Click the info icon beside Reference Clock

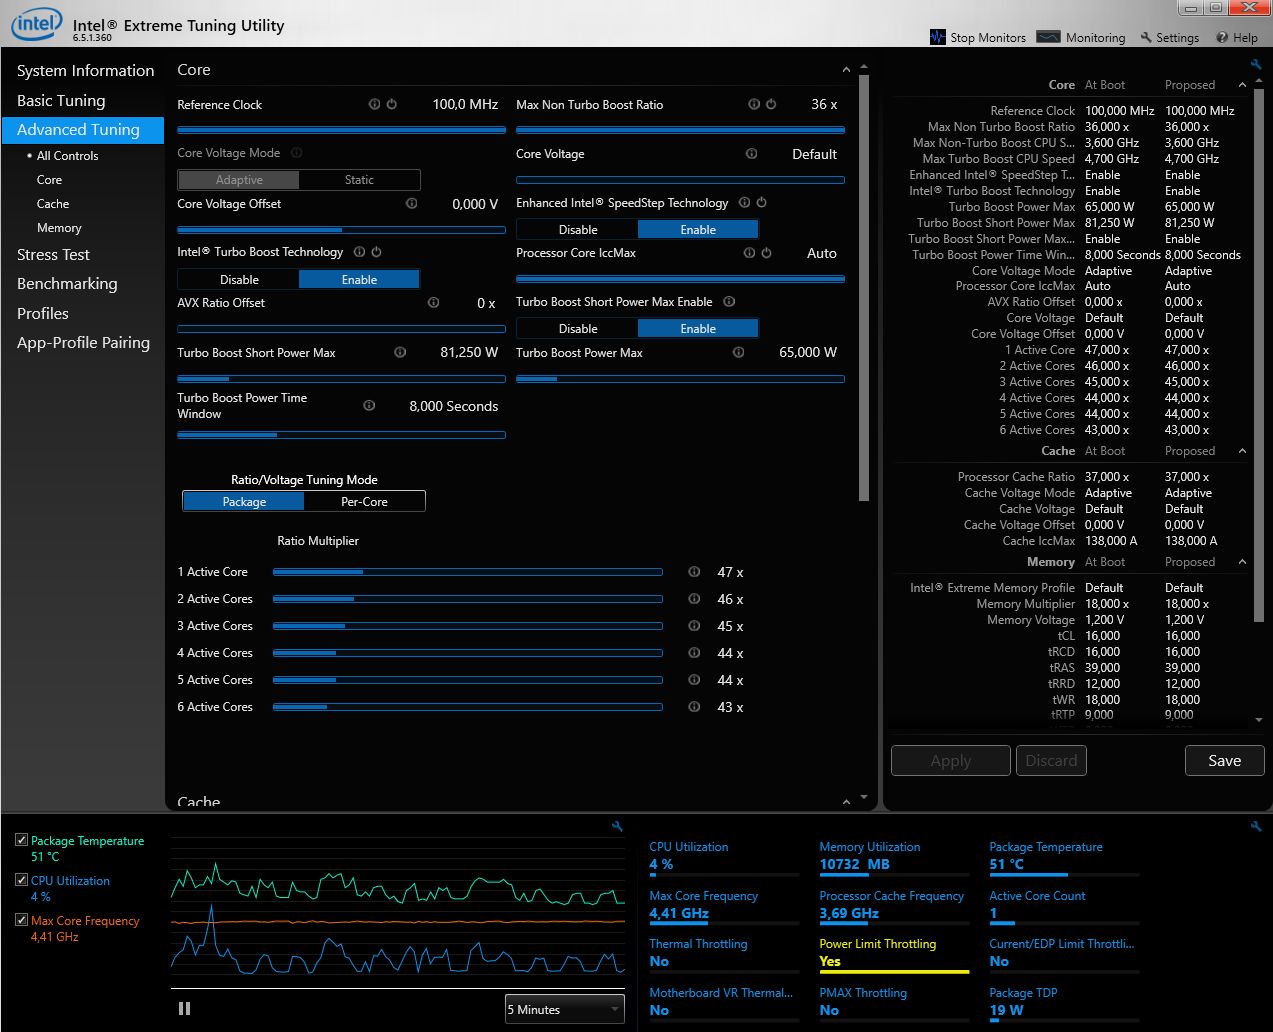pyautogui.click(x=374, y=104)
